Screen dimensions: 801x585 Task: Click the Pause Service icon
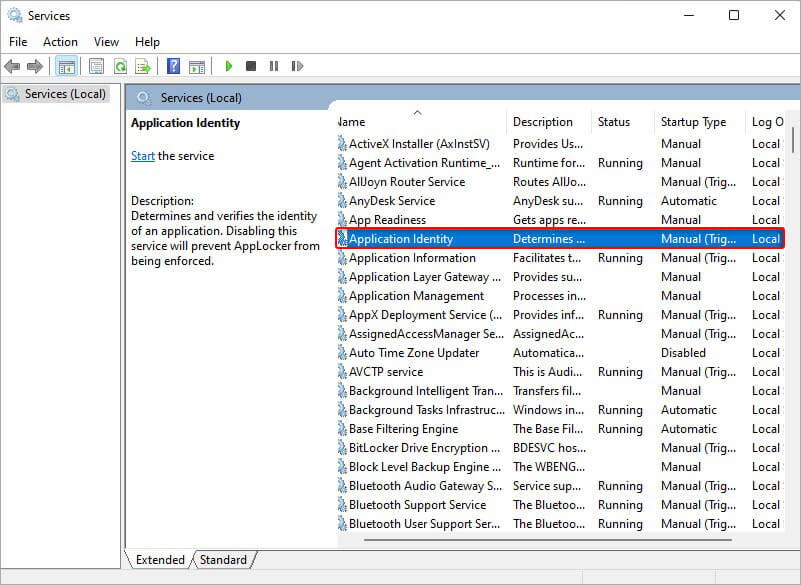point(274,66)
